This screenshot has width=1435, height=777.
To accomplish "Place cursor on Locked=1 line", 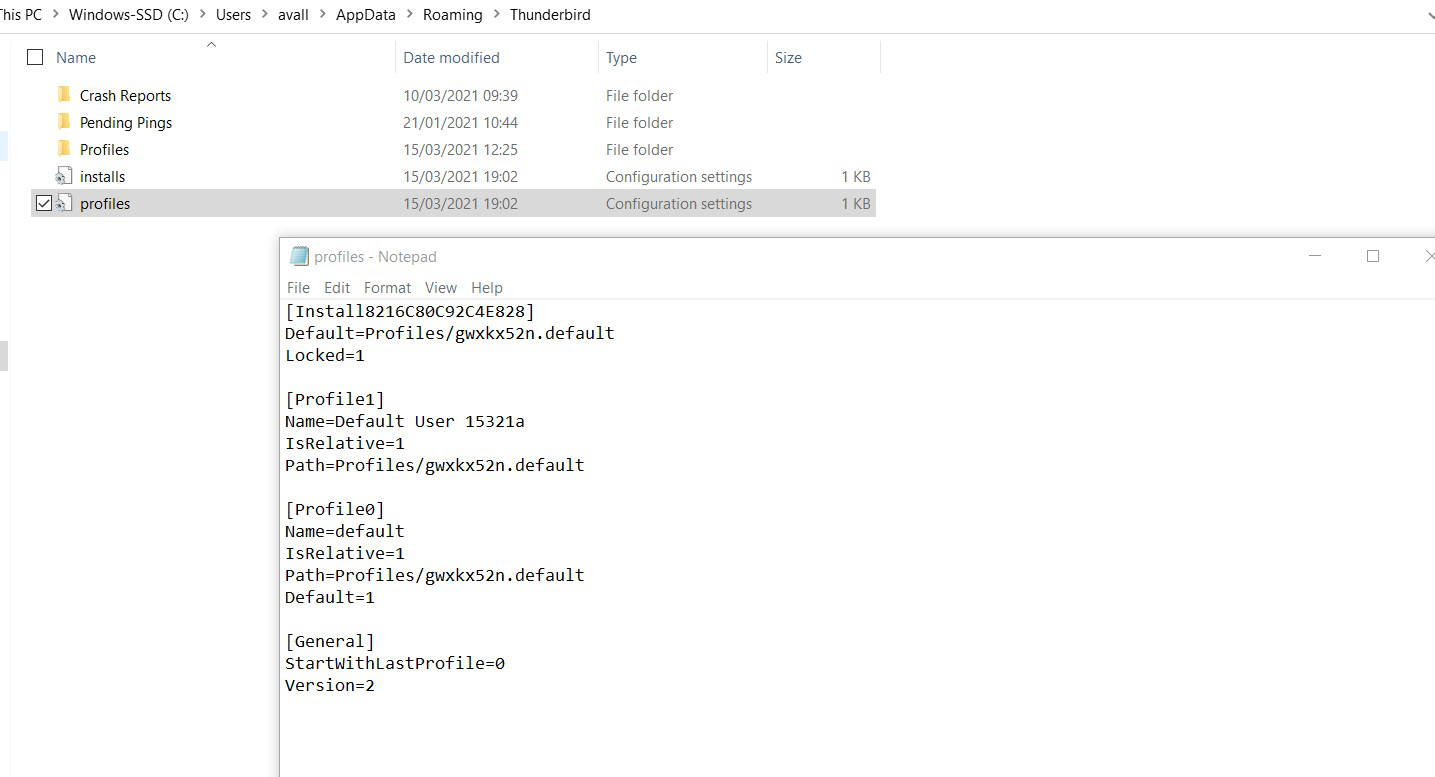I will tap(325, 355).
